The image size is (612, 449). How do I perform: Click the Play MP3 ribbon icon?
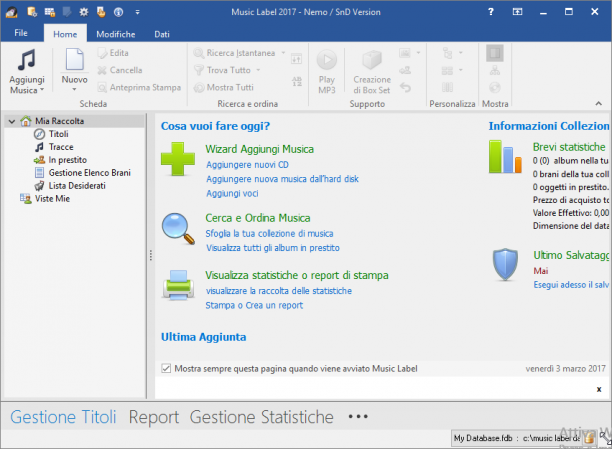(x=327, y=60)
